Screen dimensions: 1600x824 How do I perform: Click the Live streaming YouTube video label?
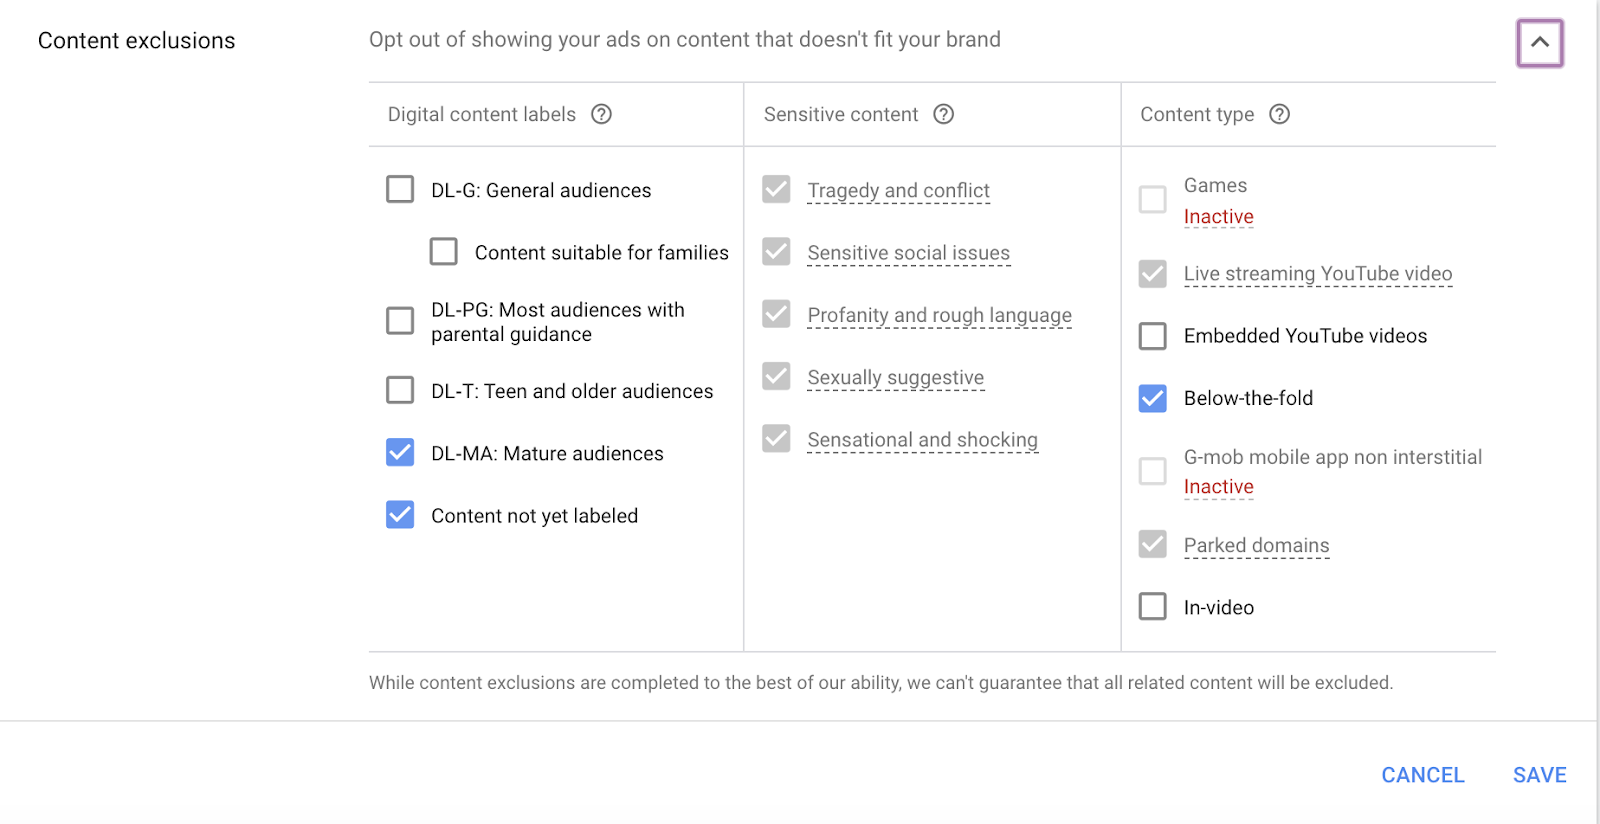click(x=1317, y=274)
